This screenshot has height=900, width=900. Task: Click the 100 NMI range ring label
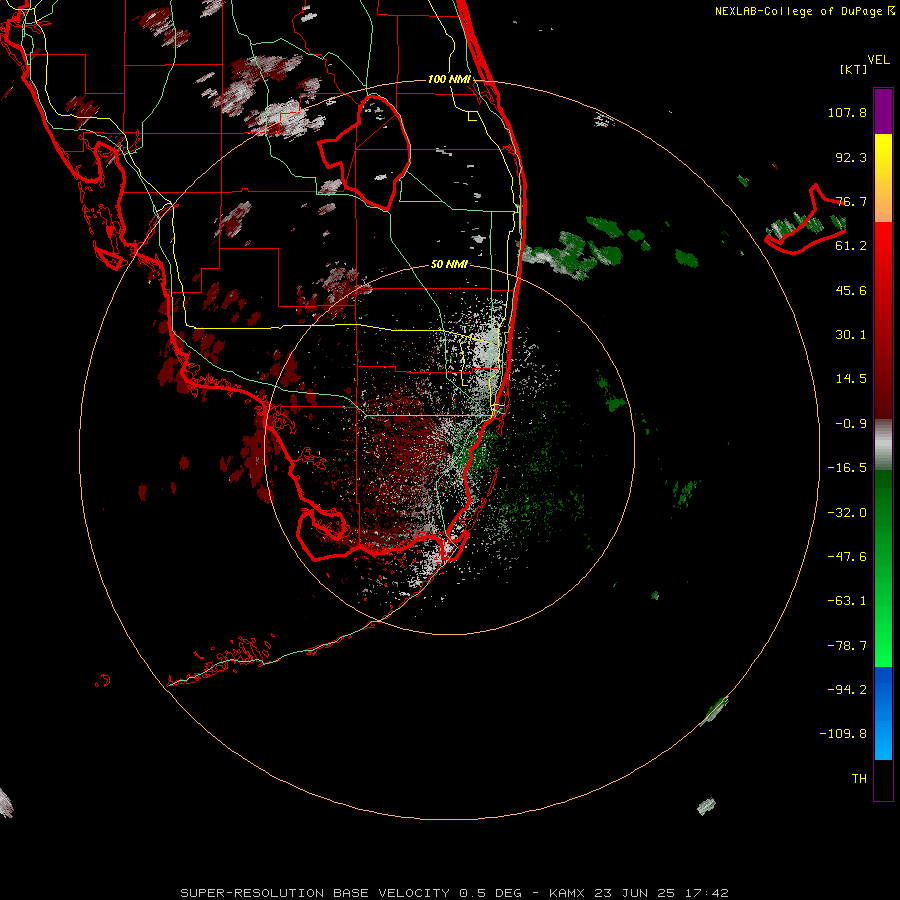click(x=449, y=79)
